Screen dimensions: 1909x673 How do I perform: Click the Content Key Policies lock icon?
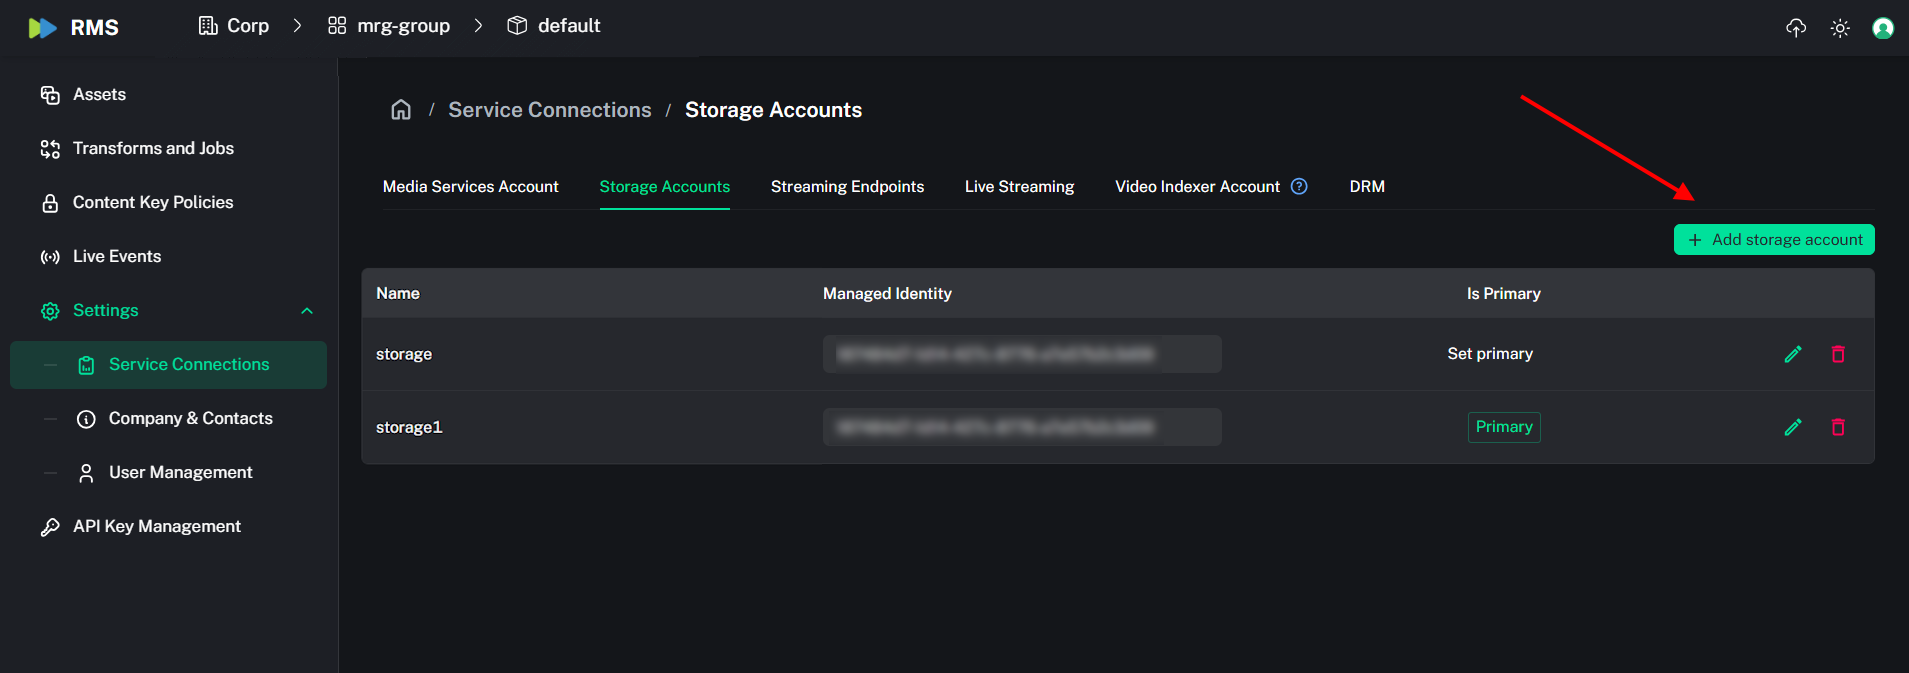point(50,203)
